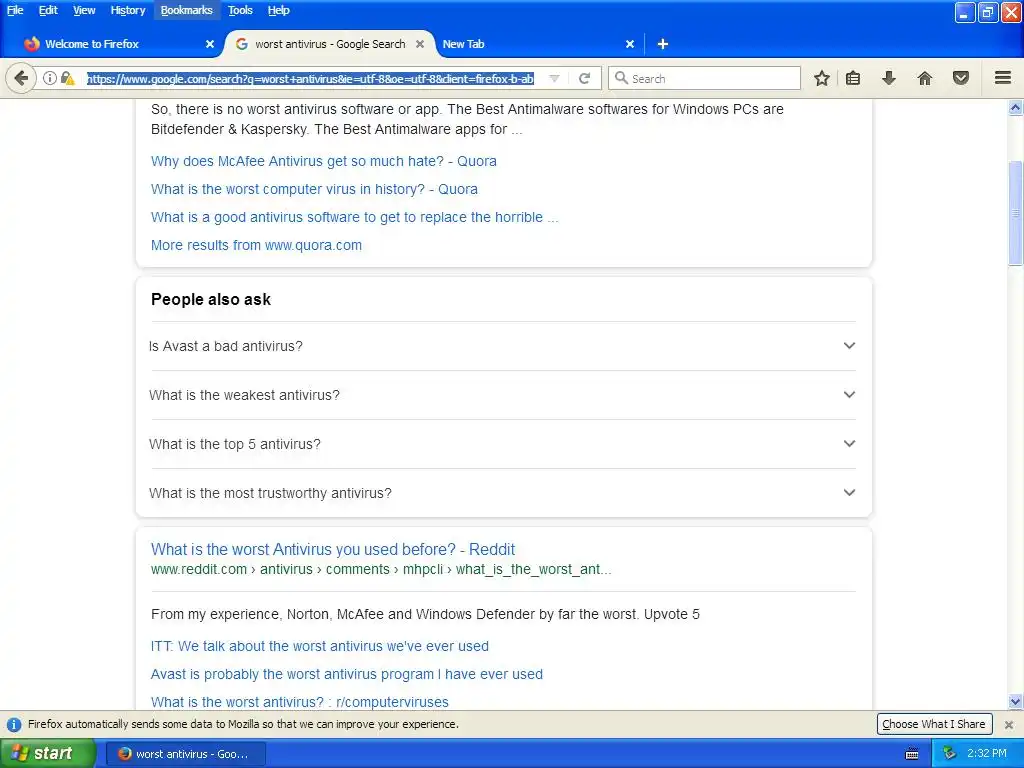Click the magnifier icon in Search box
This screenshot has height=768, width=1024.
(x=621, y=78)
